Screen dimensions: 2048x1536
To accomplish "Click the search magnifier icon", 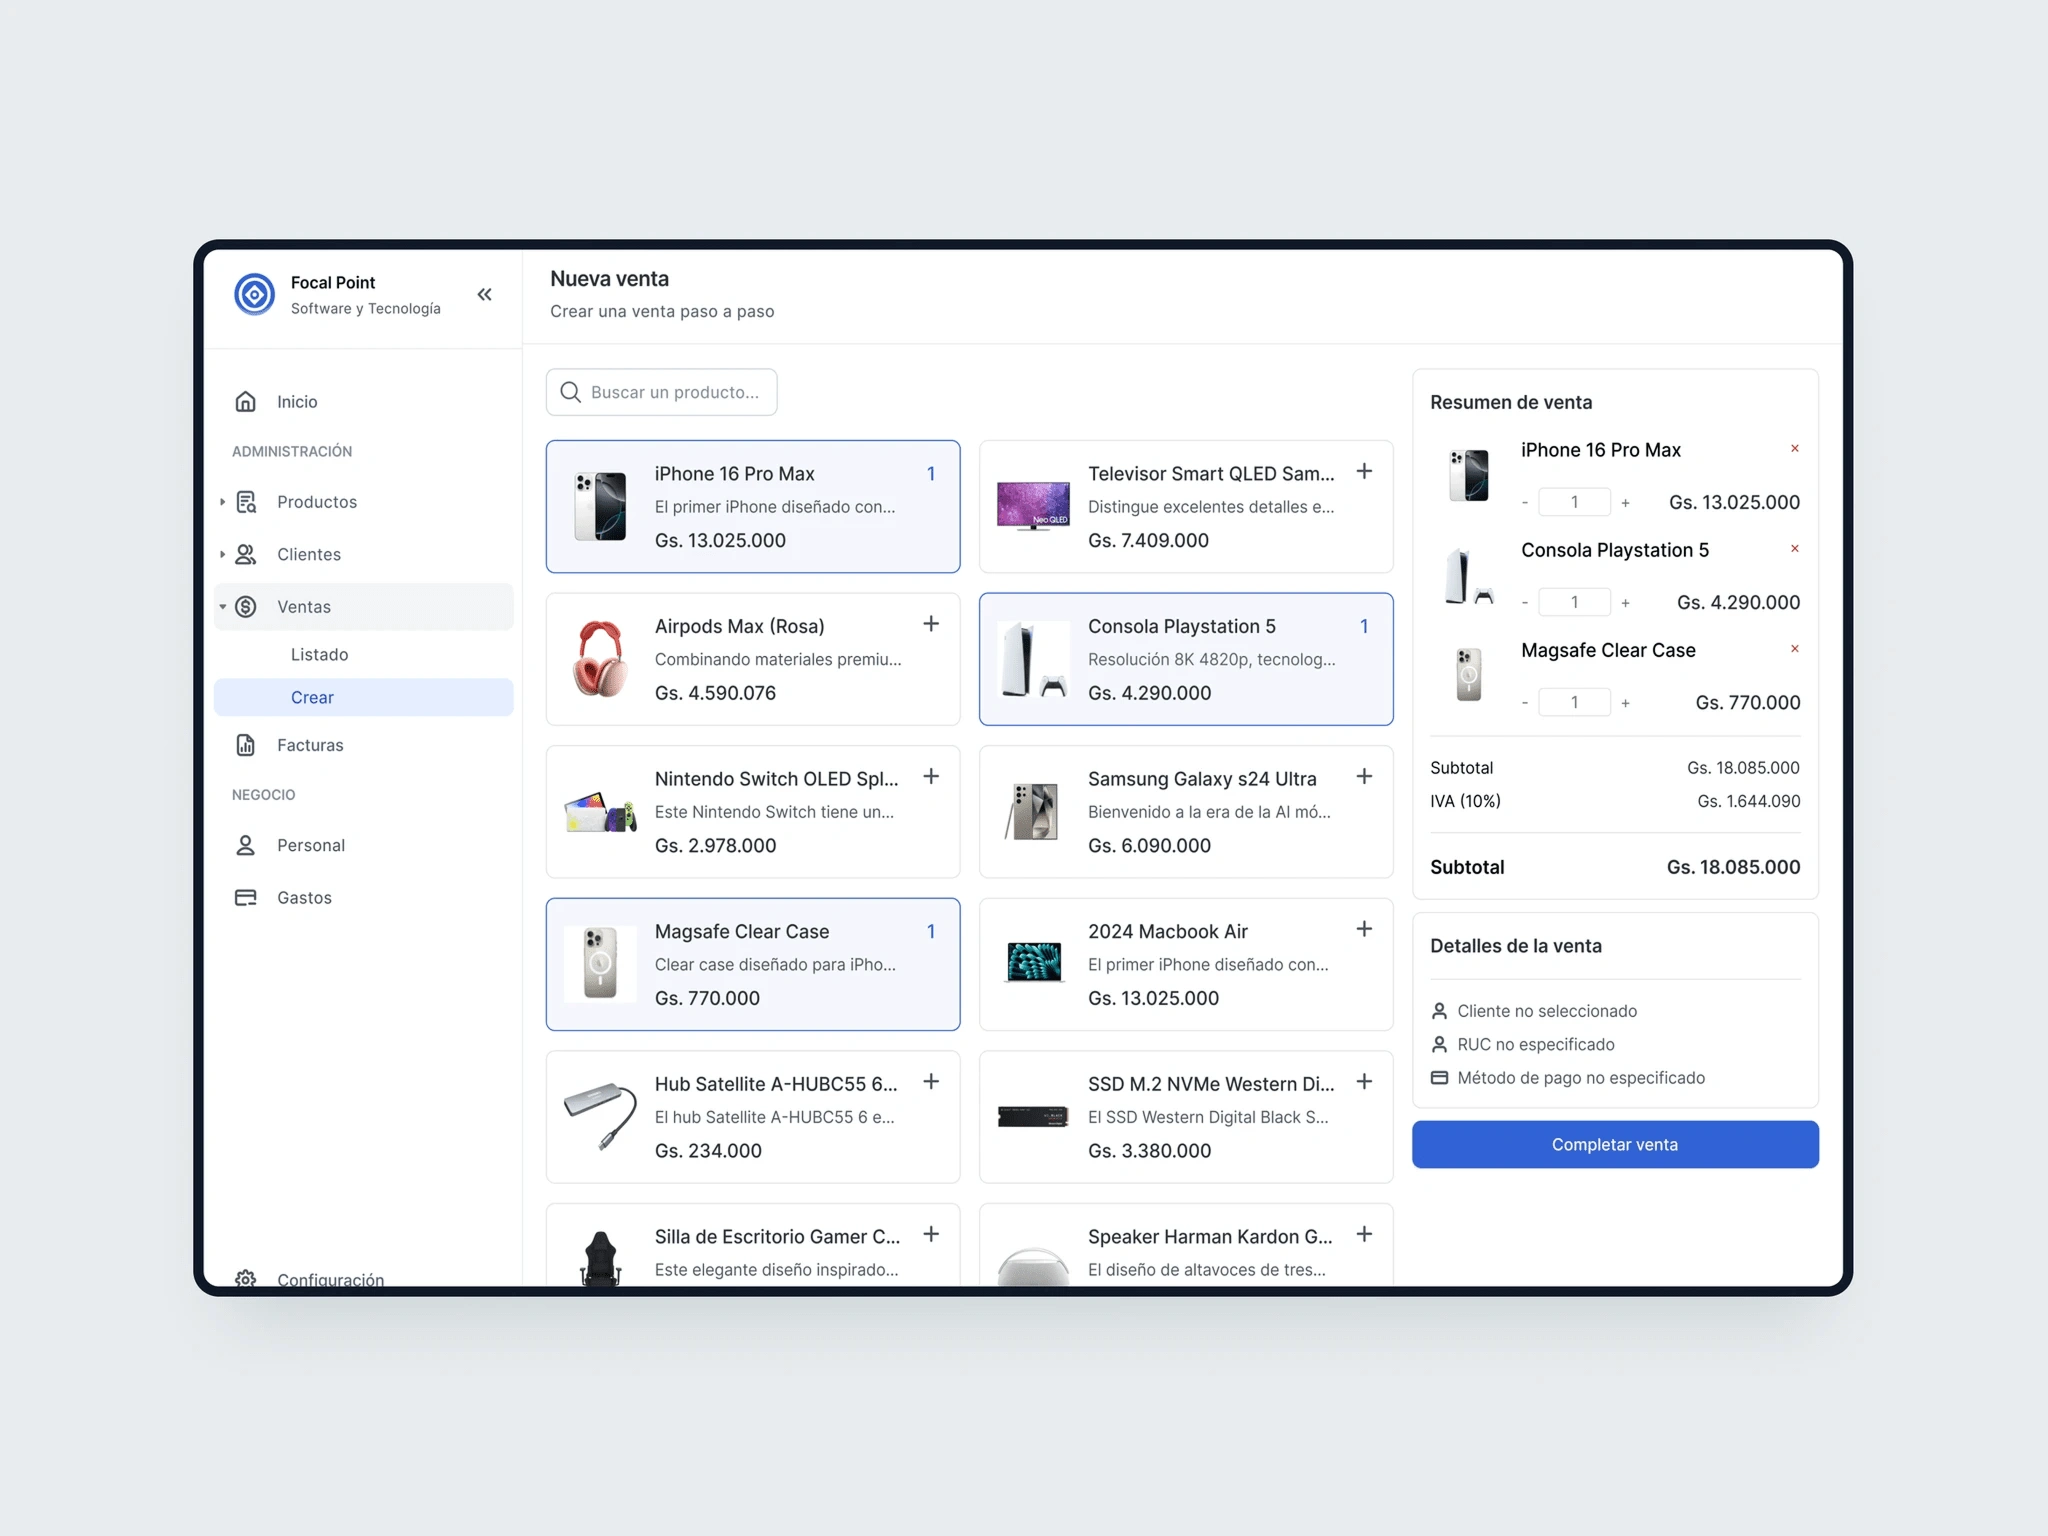I will [570, 392].
